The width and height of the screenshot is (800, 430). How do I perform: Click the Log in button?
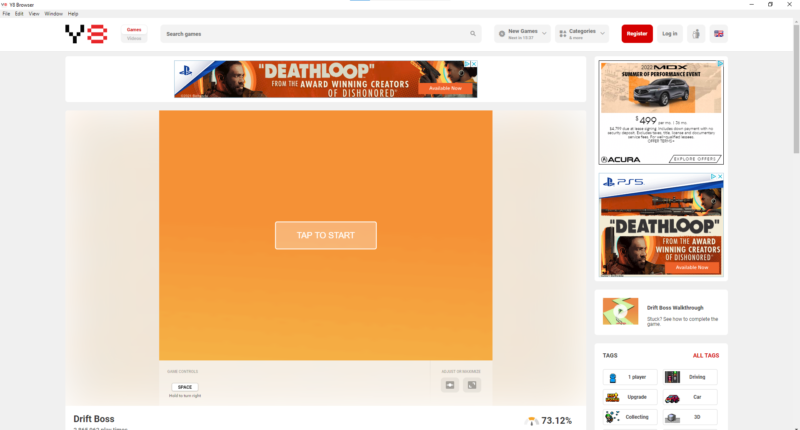(669, 34)
